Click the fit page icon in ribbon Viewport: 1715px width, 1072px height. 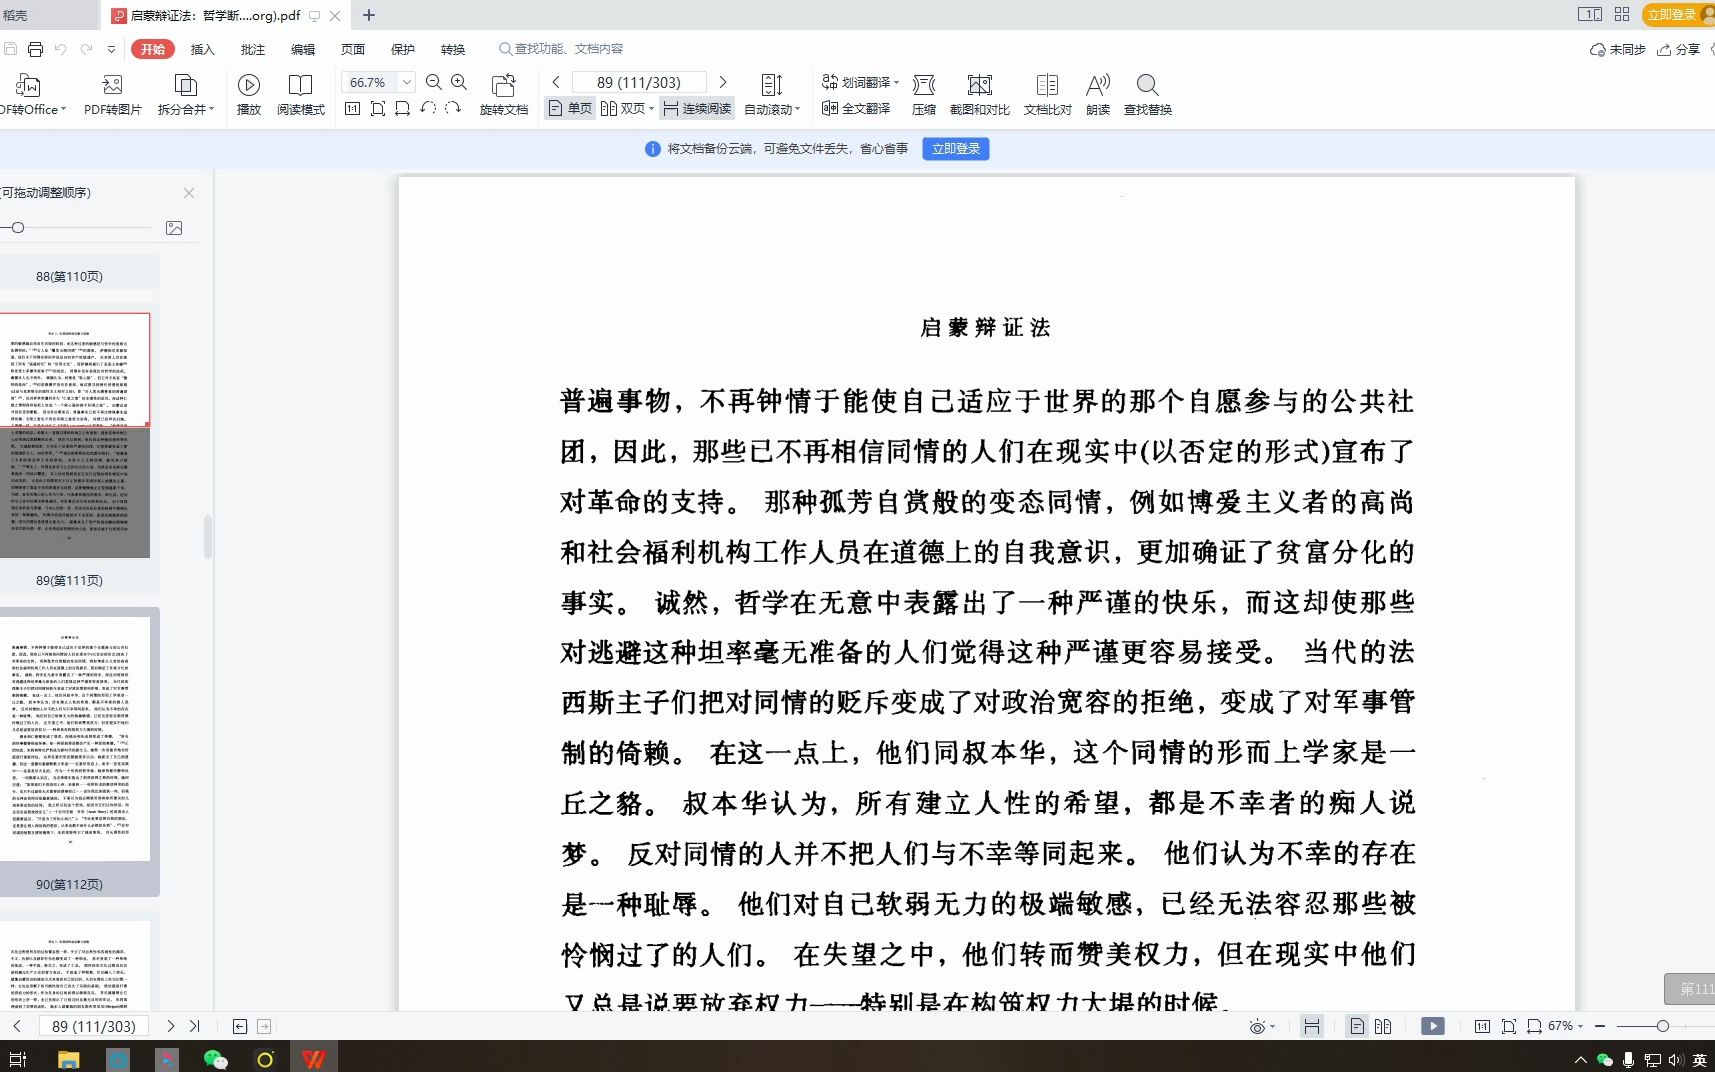tap(378, 108)
